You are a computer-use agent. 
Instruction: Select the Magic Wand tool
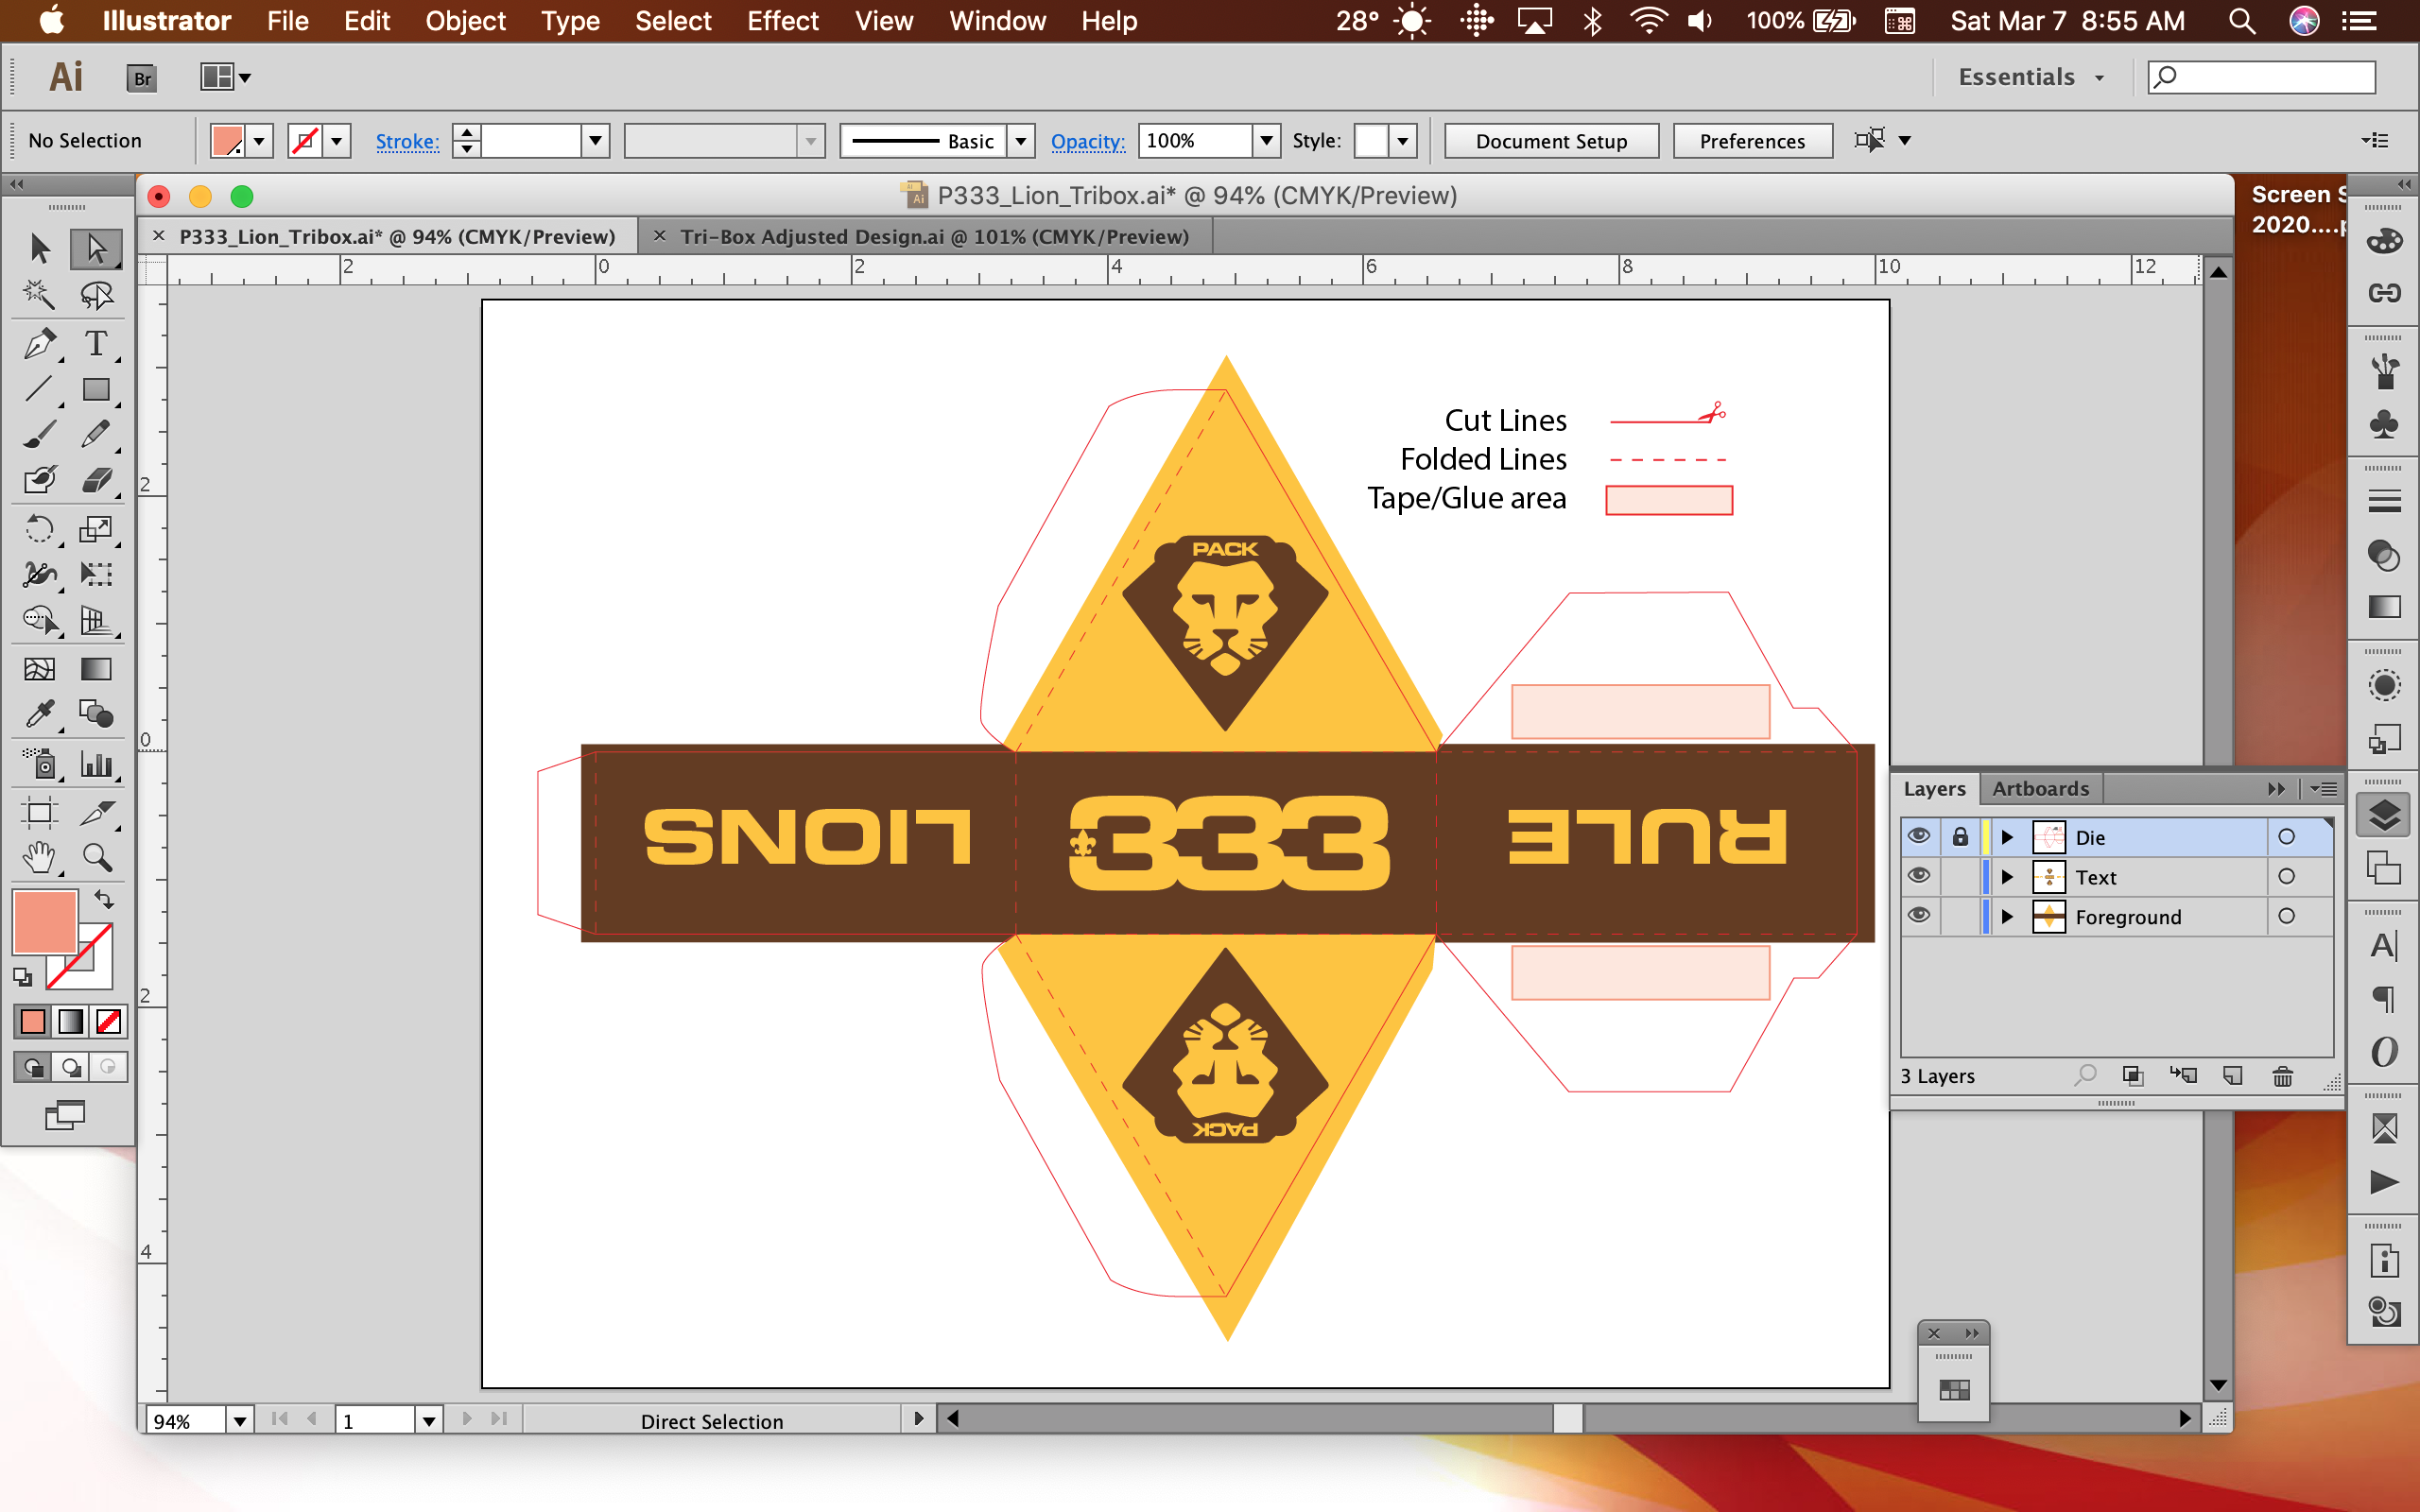click(x=40, y=295)
